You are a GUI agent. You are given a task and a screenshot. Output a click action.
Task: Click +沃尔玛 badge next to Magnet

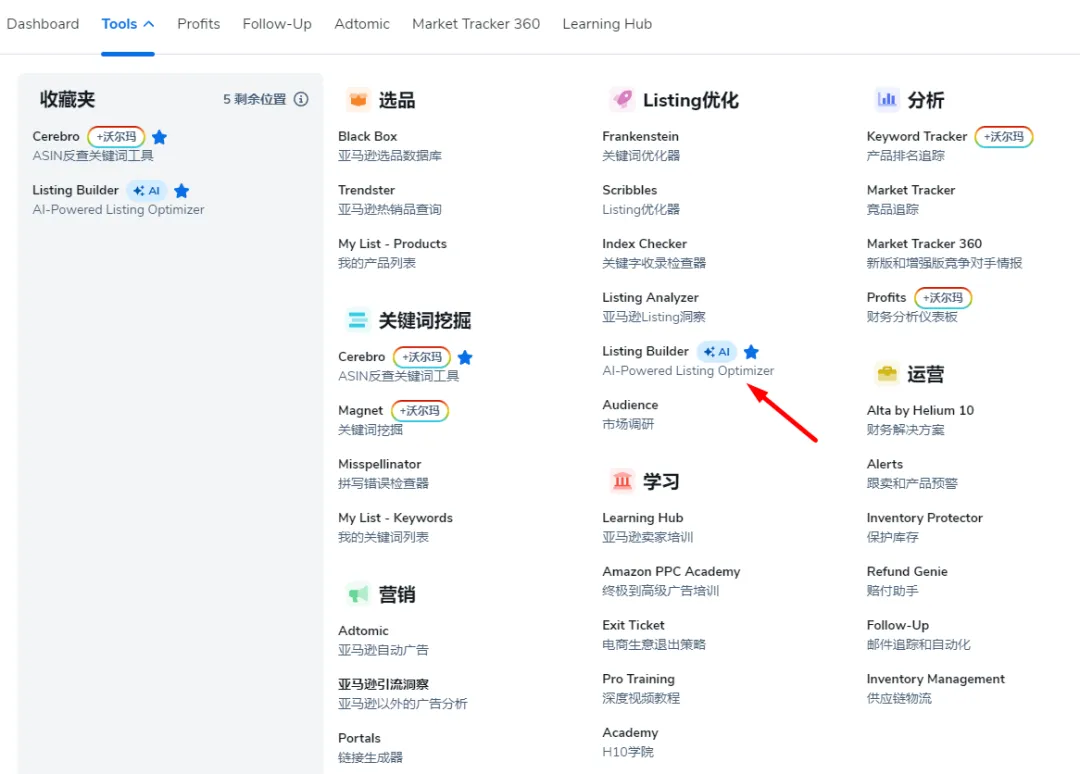coord(419,411)
